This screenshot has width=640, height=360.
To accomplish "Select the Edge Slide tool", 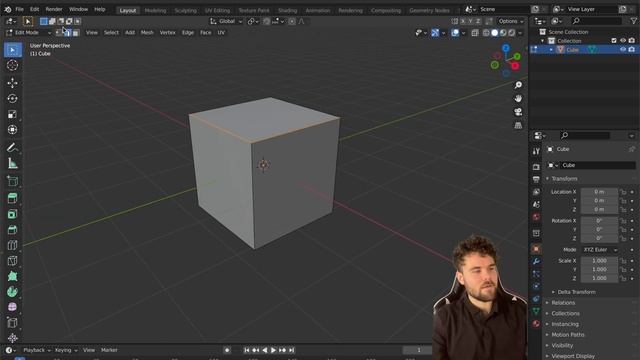I will point(13,322).
